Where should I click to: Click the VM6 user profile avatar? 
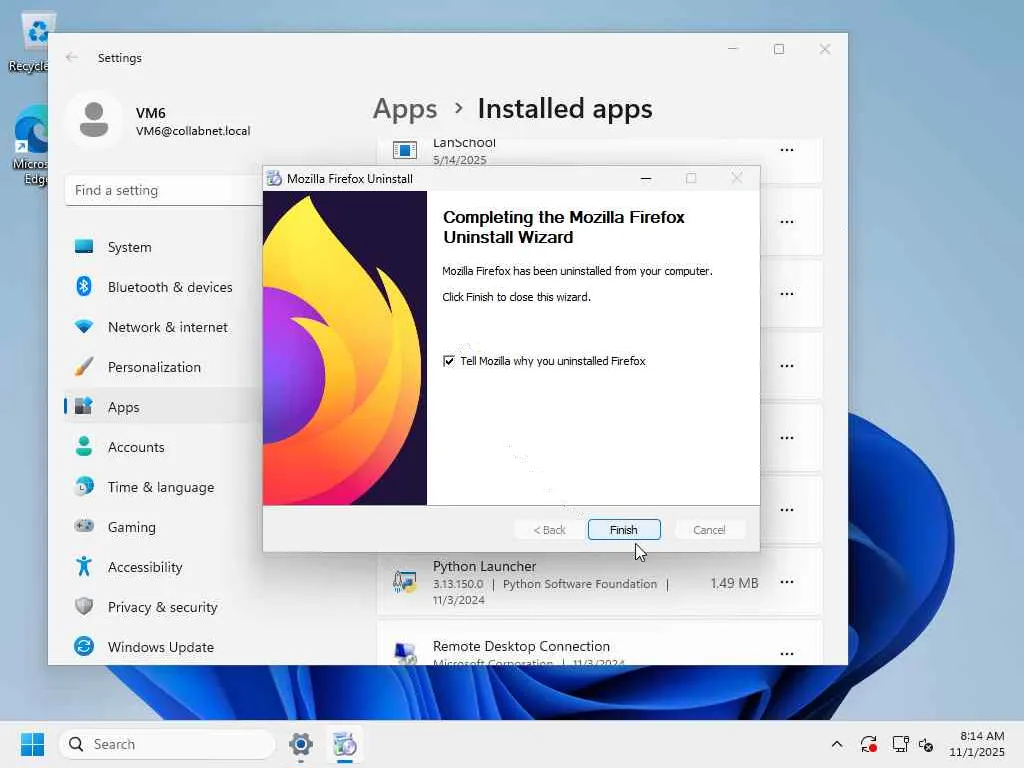(x=93, y=120)
